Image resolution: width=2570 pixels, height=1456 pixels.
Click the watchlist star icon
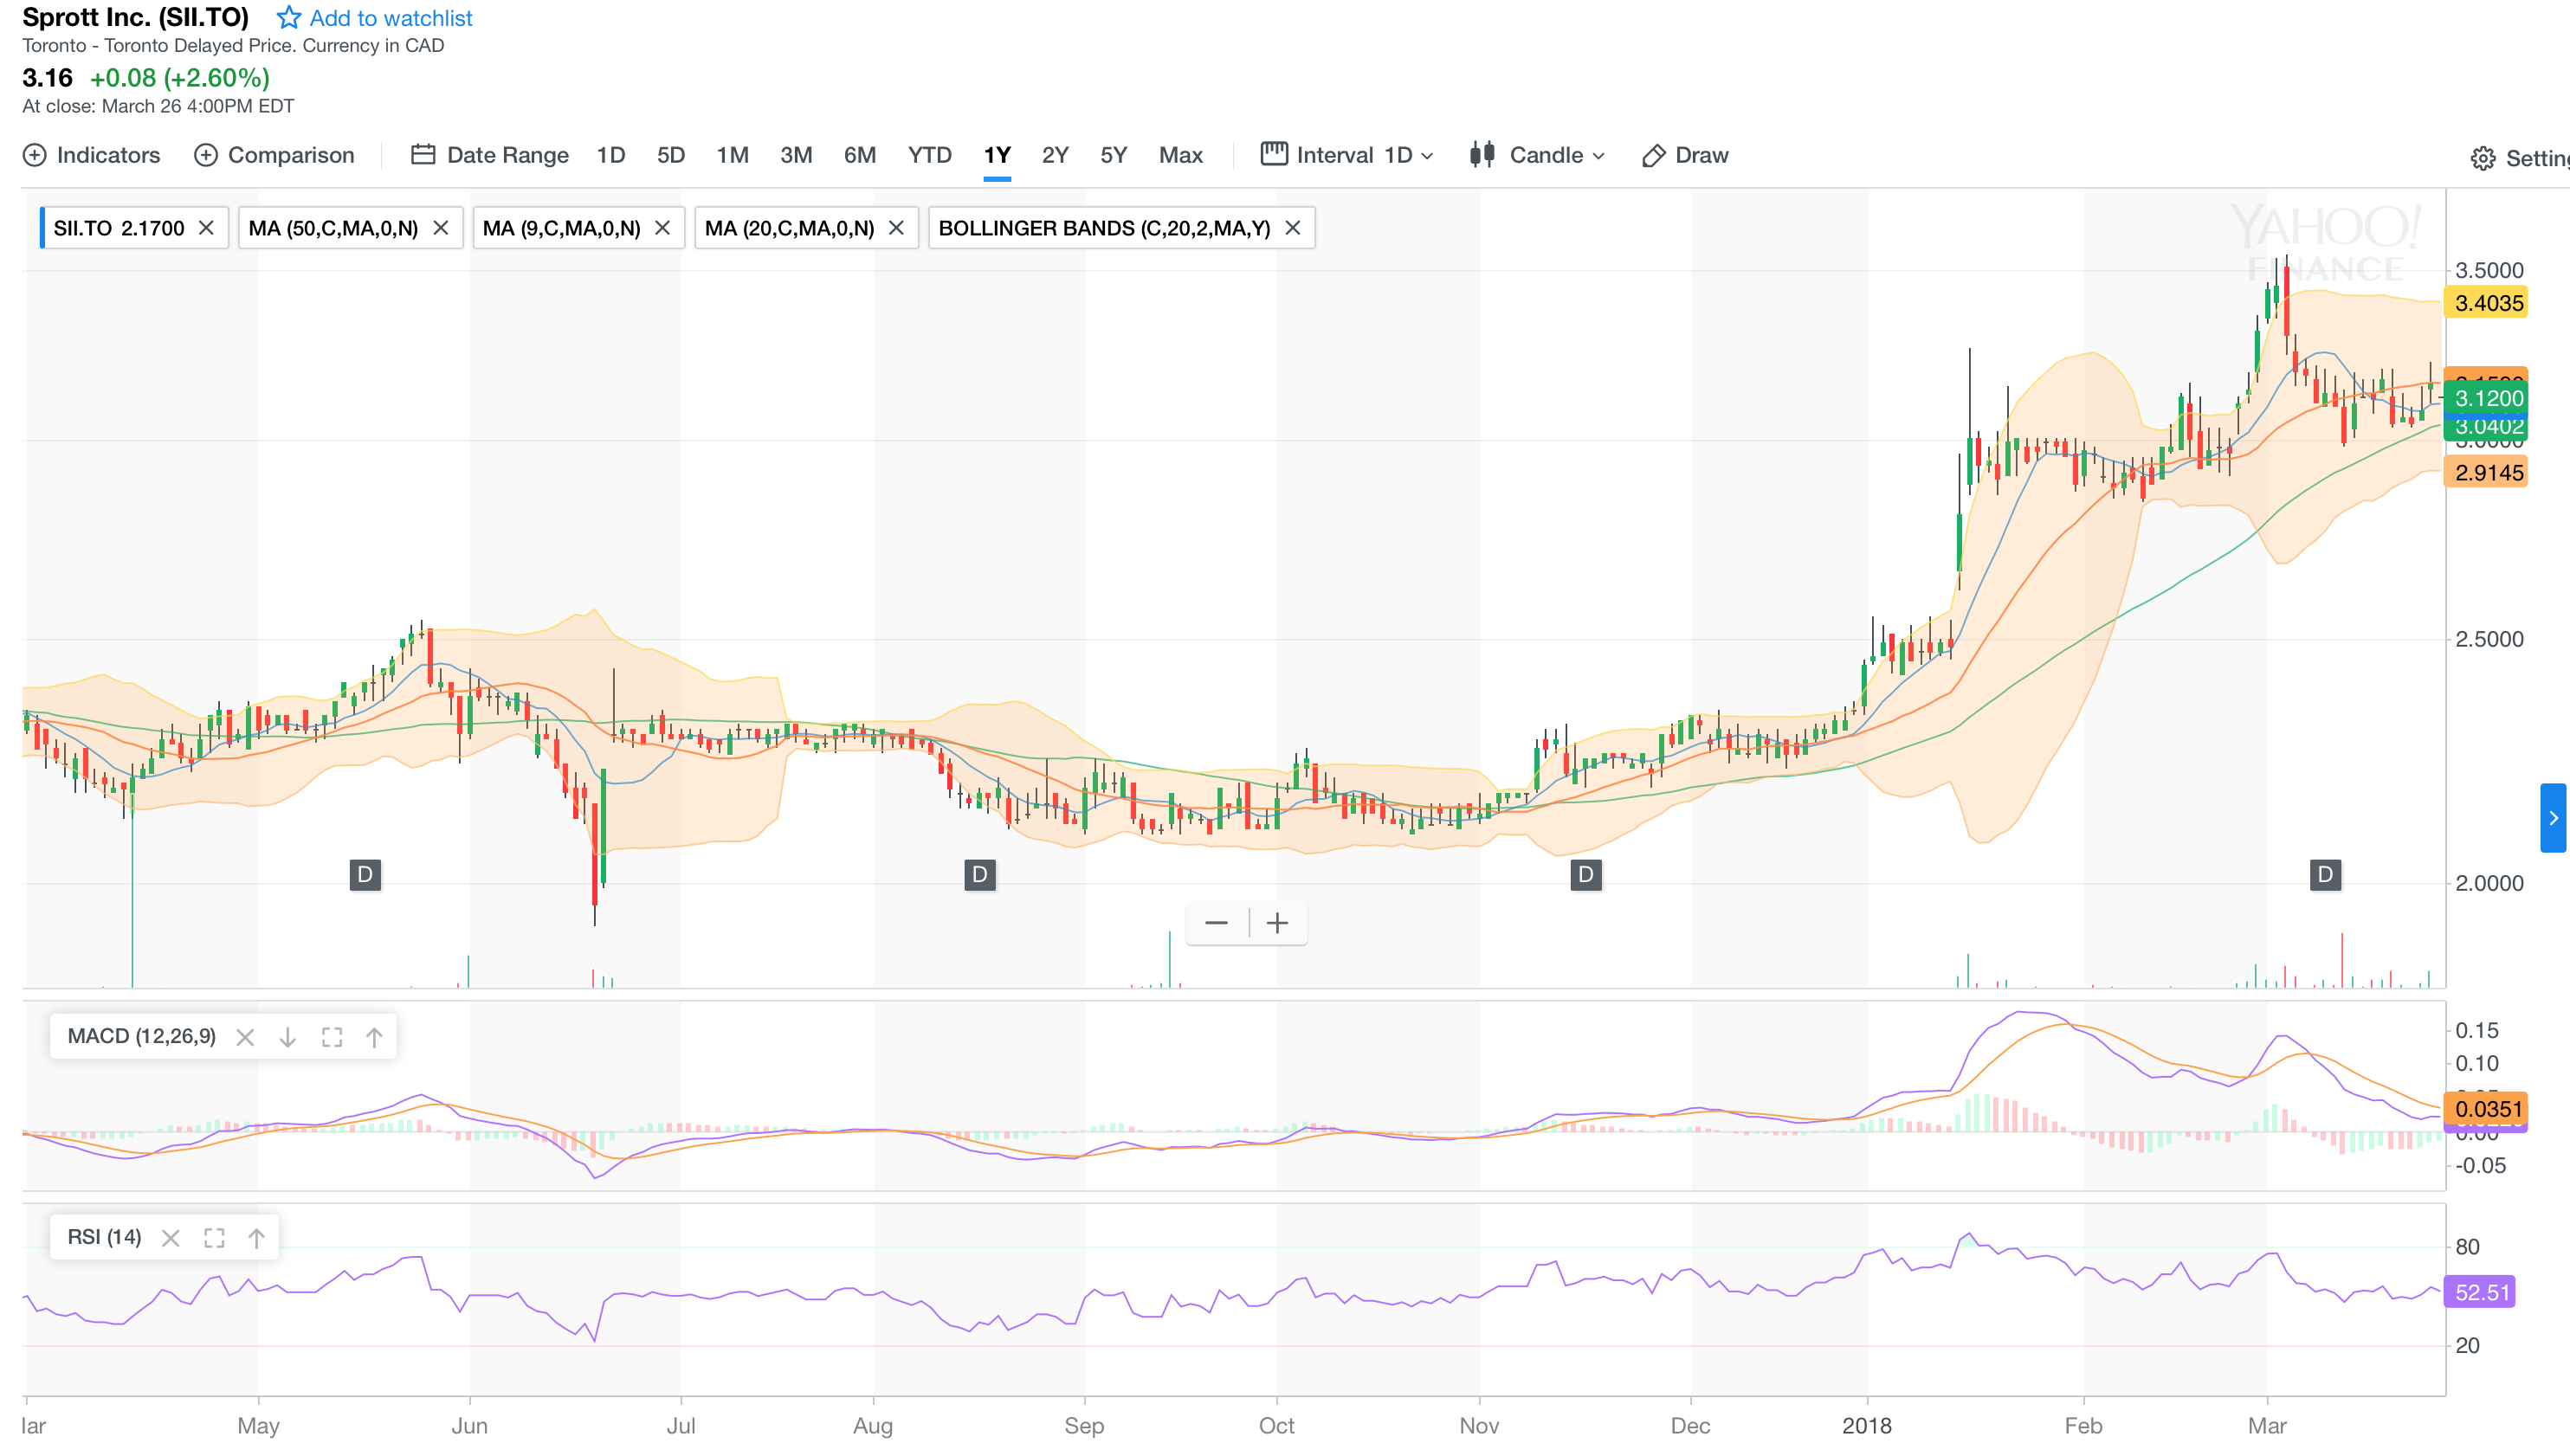[288, 18]
